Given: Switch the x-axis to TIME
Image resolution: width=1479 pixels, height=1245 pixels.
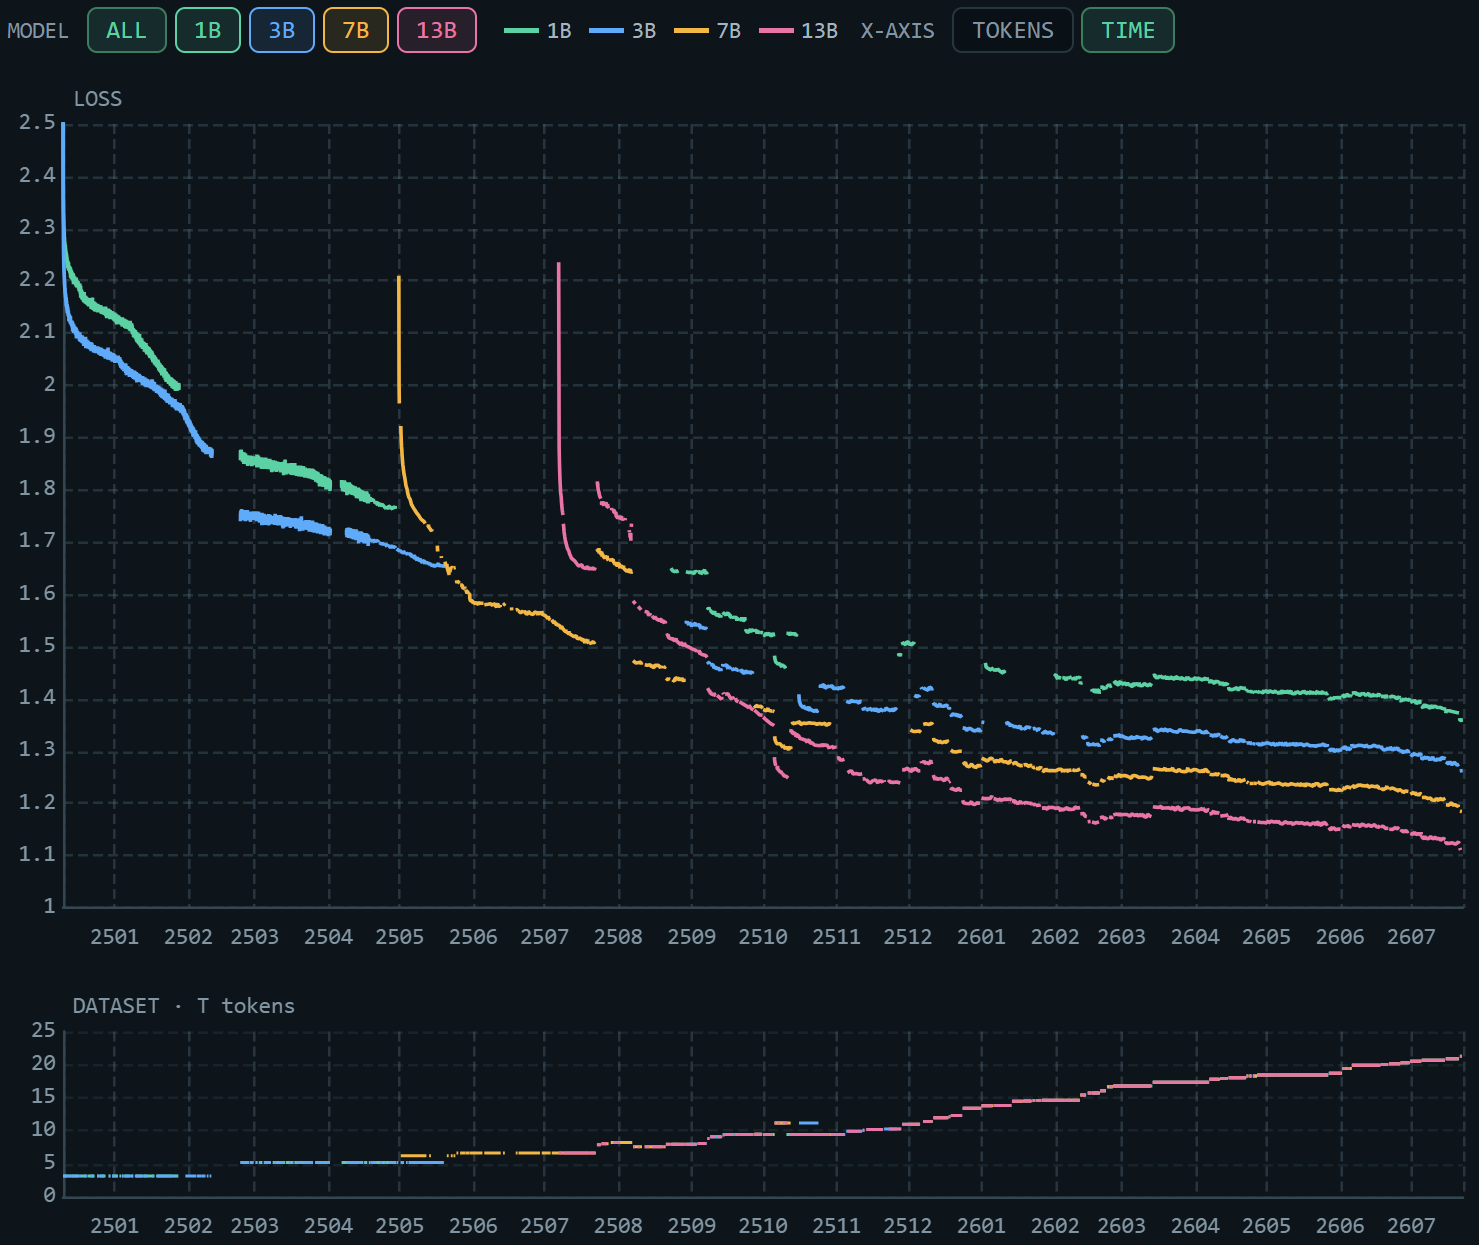Looking at the screenshot, I should pos(1128,30).
